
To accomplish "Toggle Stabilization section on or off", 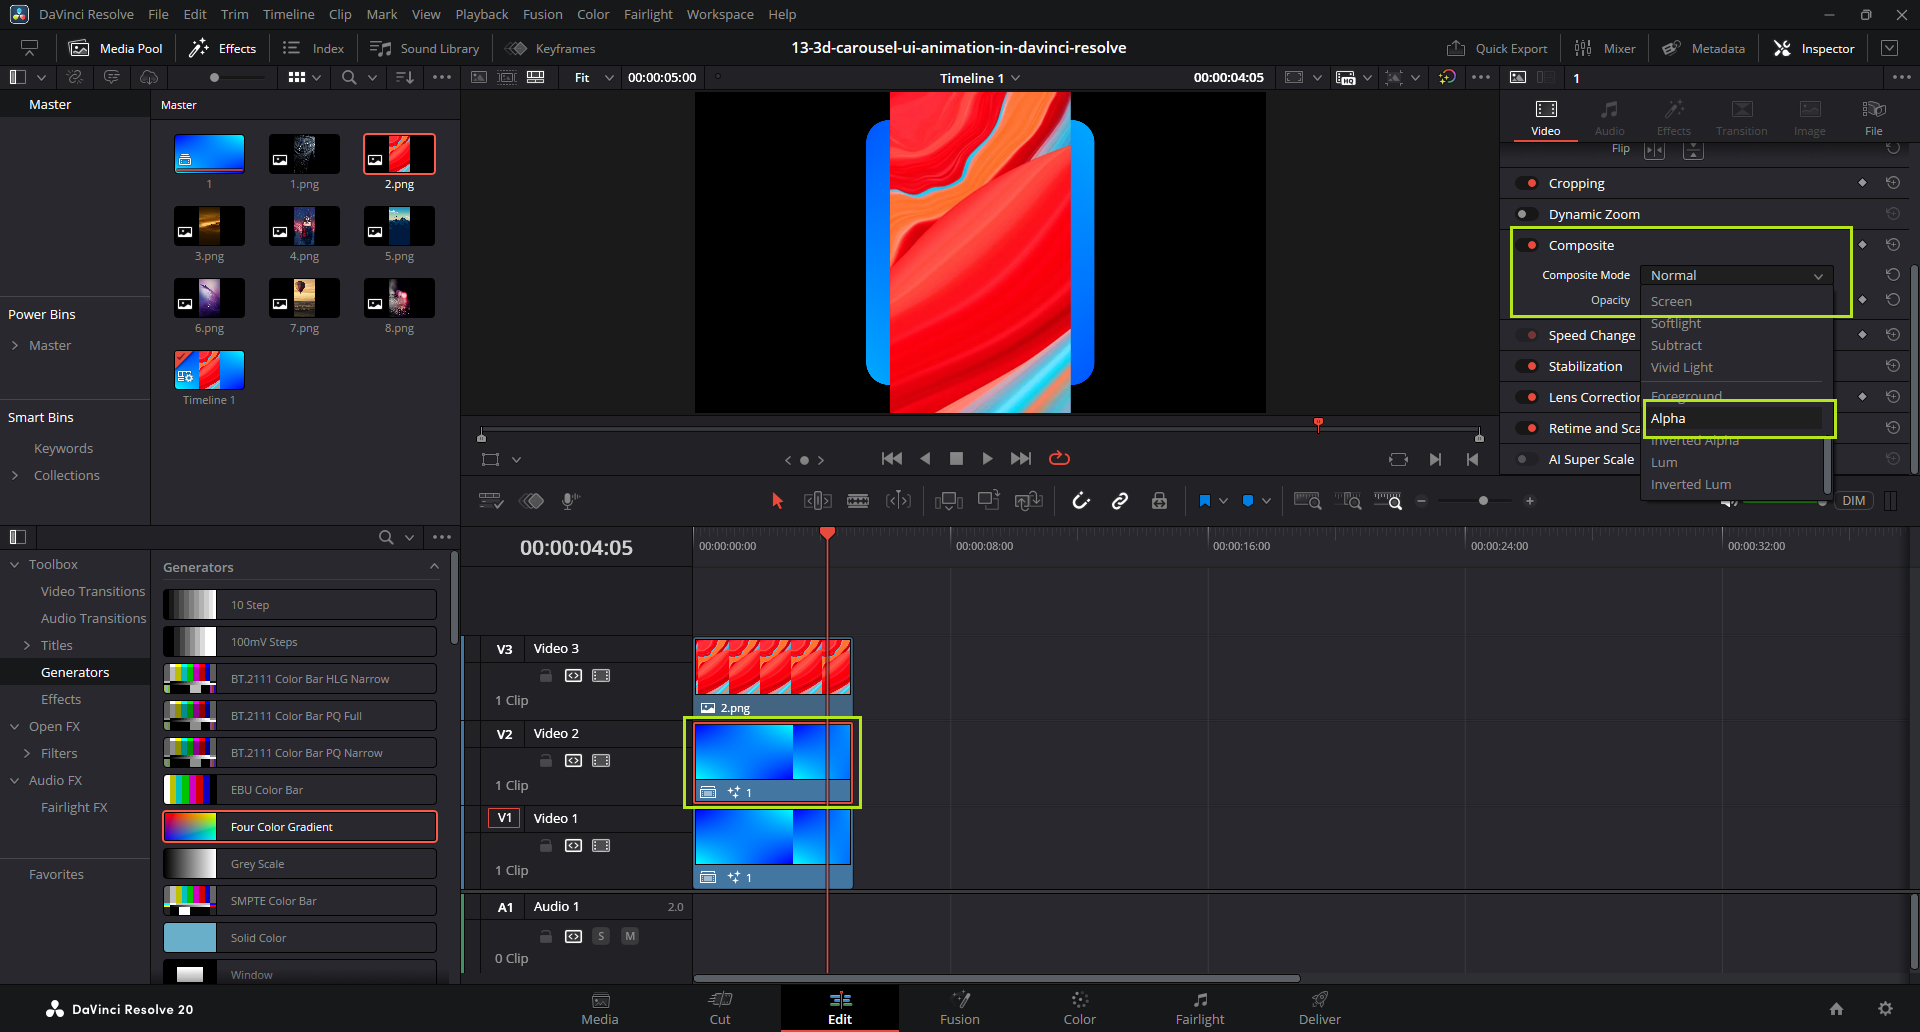I will pos(1527,366).
